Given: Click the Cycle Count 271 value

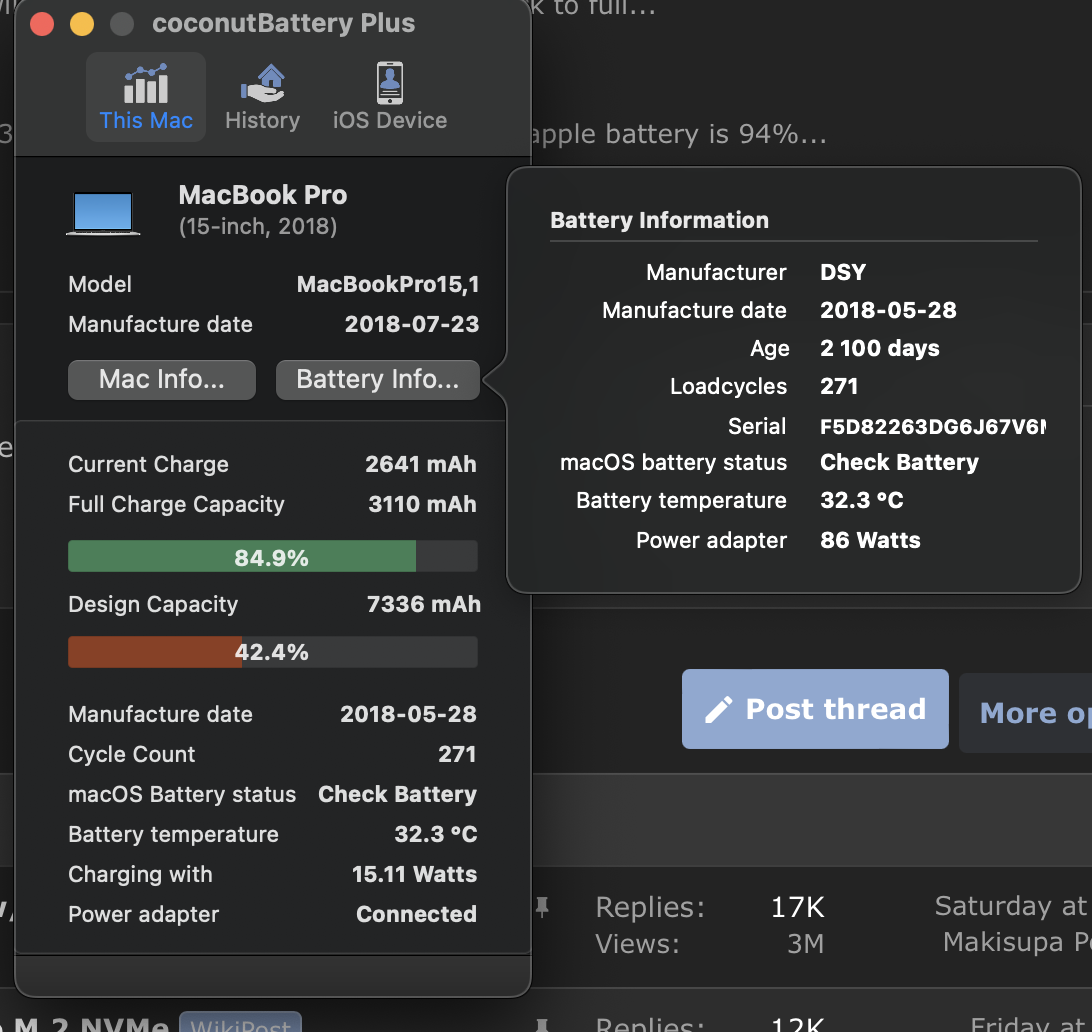Looking at the screenshot, I should [x=457, y=753].
